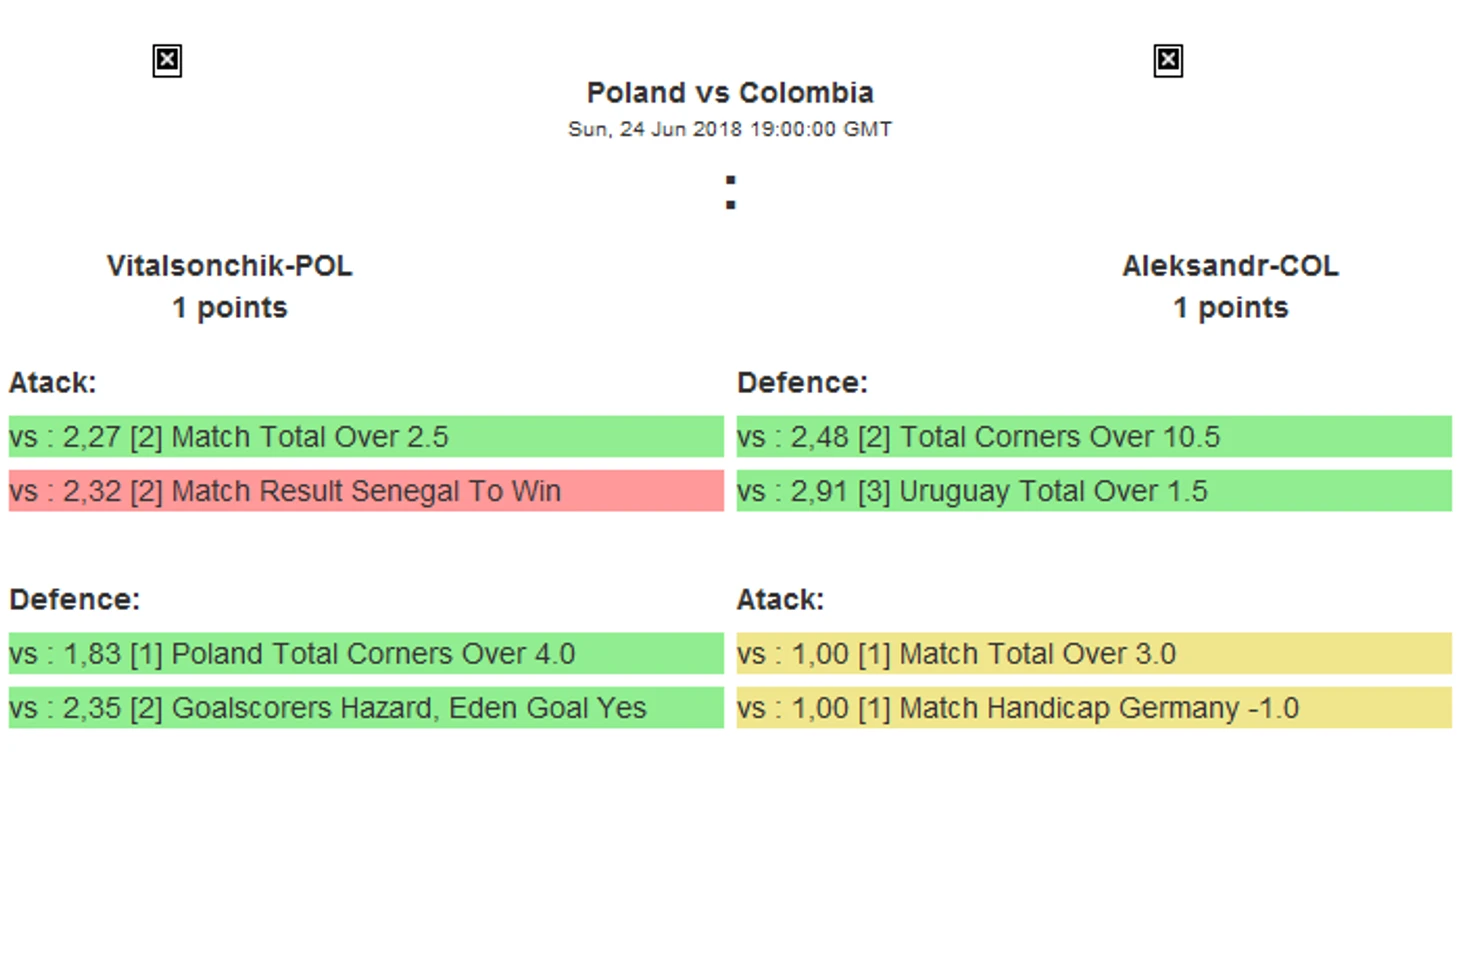Click the broken image icon above Vitalsonchik-POL

click(x=167, y=61)
